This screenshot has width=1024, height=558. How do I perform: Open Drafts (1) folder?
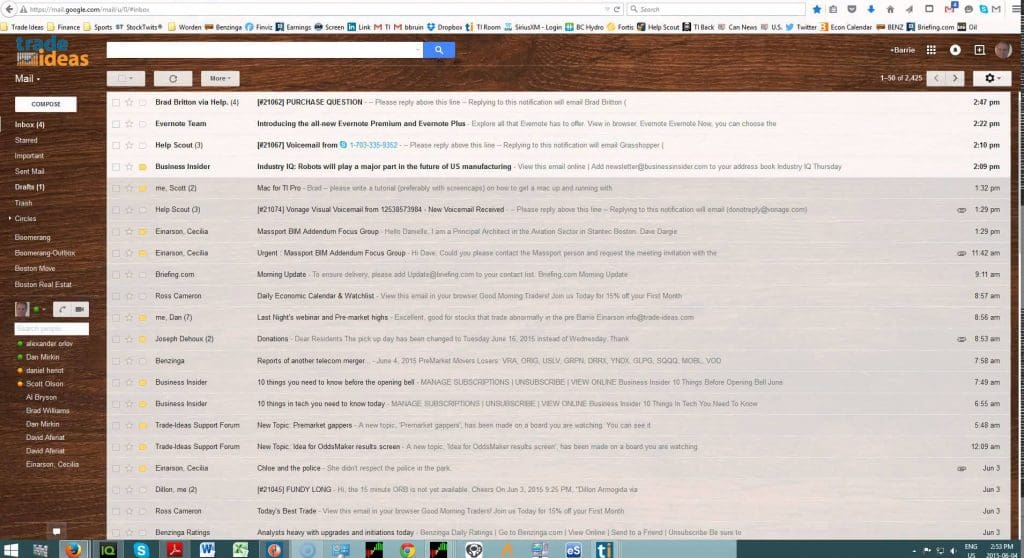(x=29, y=187)
